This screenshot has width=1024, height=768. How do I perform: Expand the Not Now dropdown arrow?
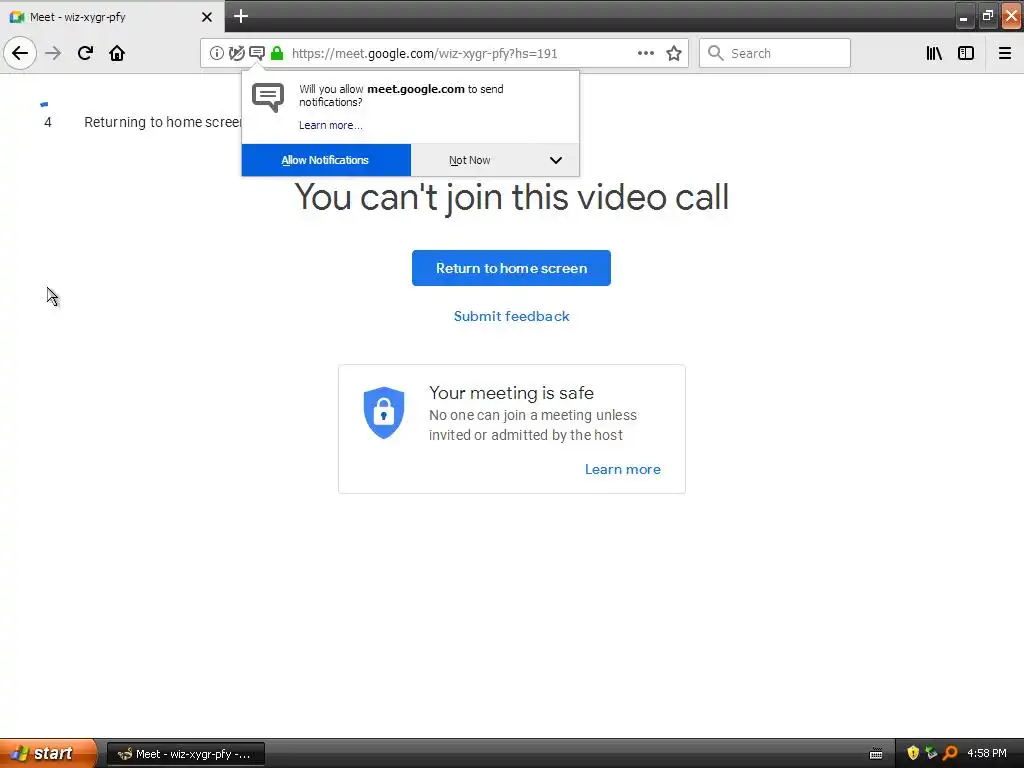pos(556,160)
